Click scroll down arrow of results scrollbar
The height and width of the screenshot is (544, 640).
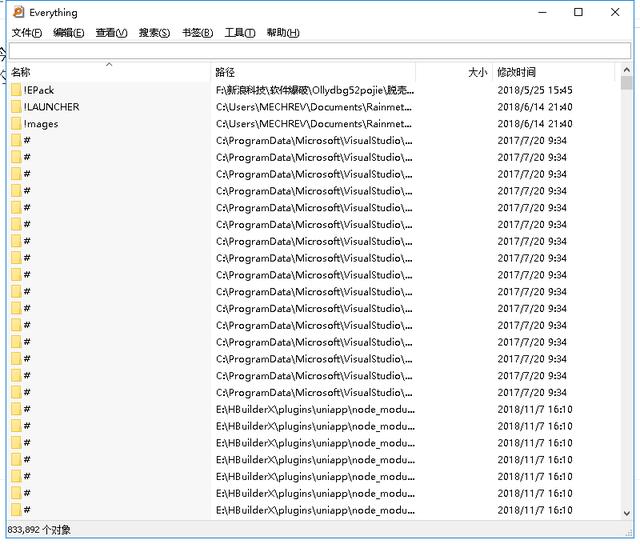click(627, 513)
